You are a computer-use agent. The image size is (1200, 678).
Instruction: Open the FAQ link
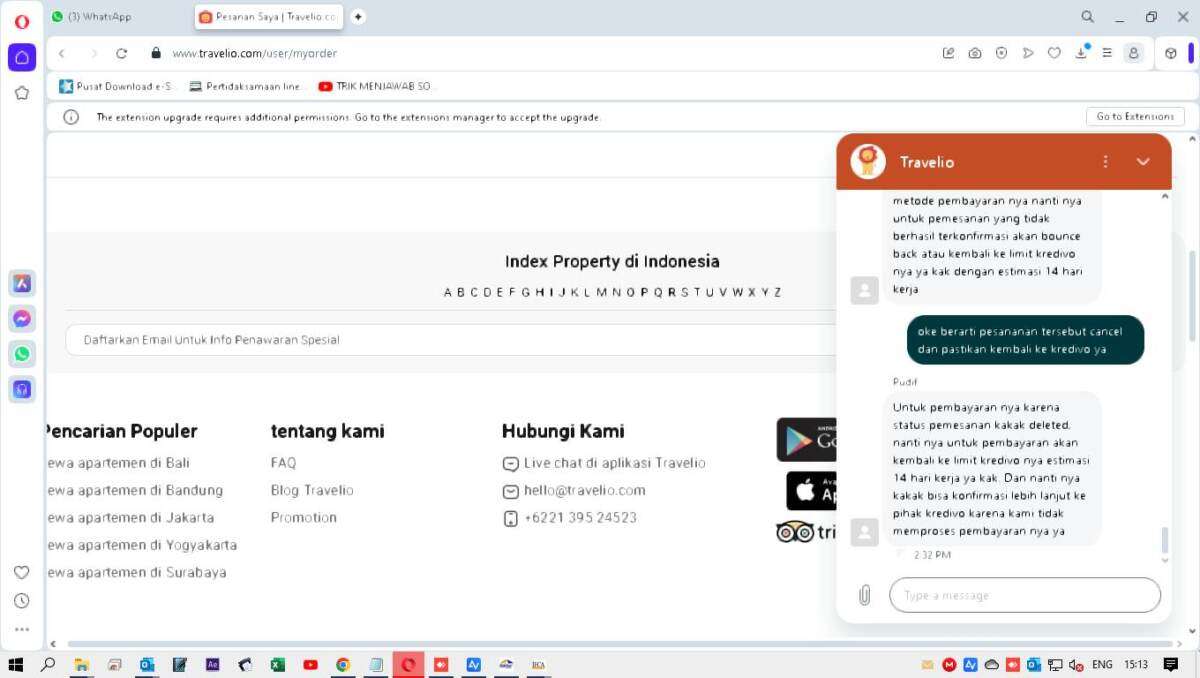click(283, 463)
